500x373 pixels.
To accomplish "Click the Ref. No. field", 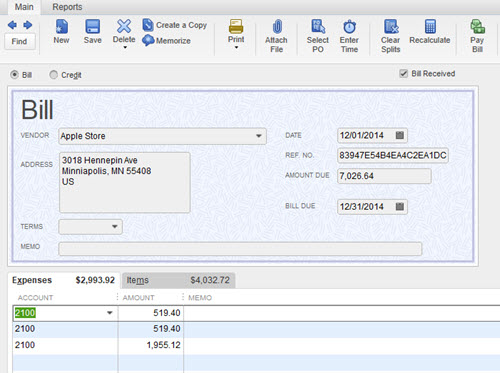I will click(393, 155).
